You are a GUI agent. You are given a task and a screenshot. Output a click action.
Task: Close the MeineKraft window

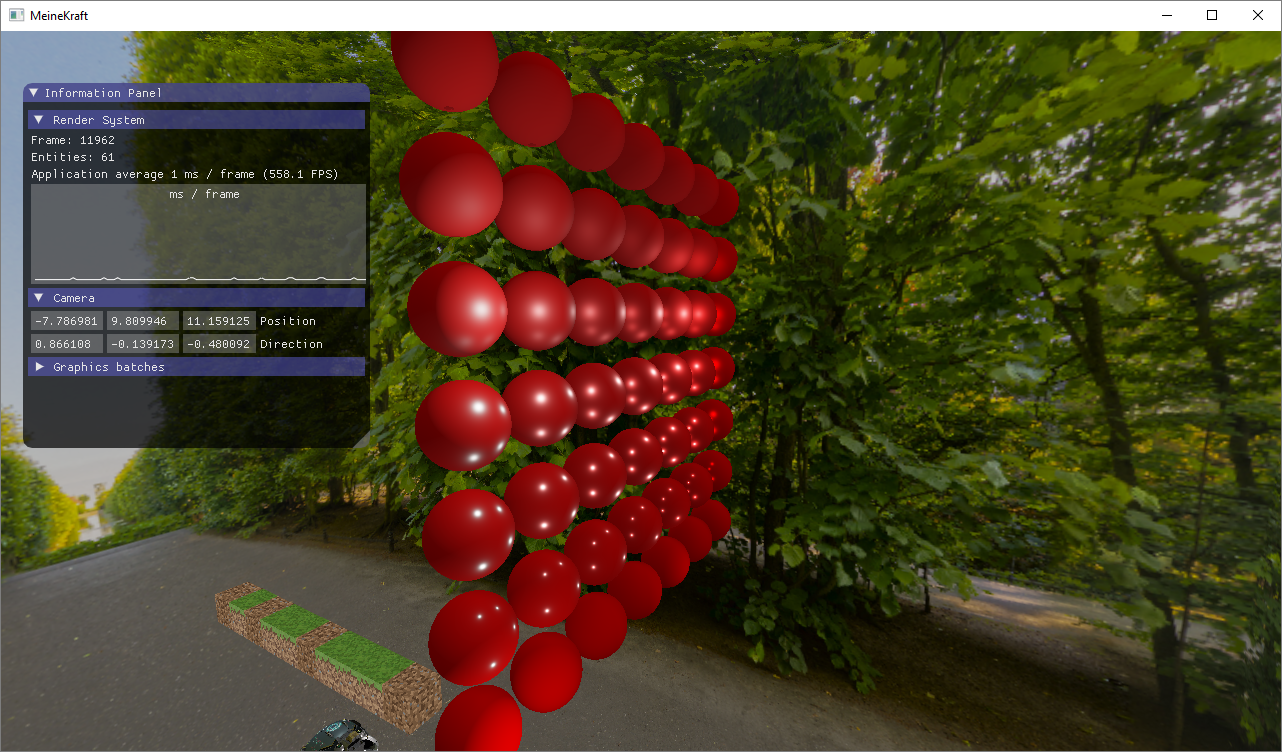(1258, 15)
